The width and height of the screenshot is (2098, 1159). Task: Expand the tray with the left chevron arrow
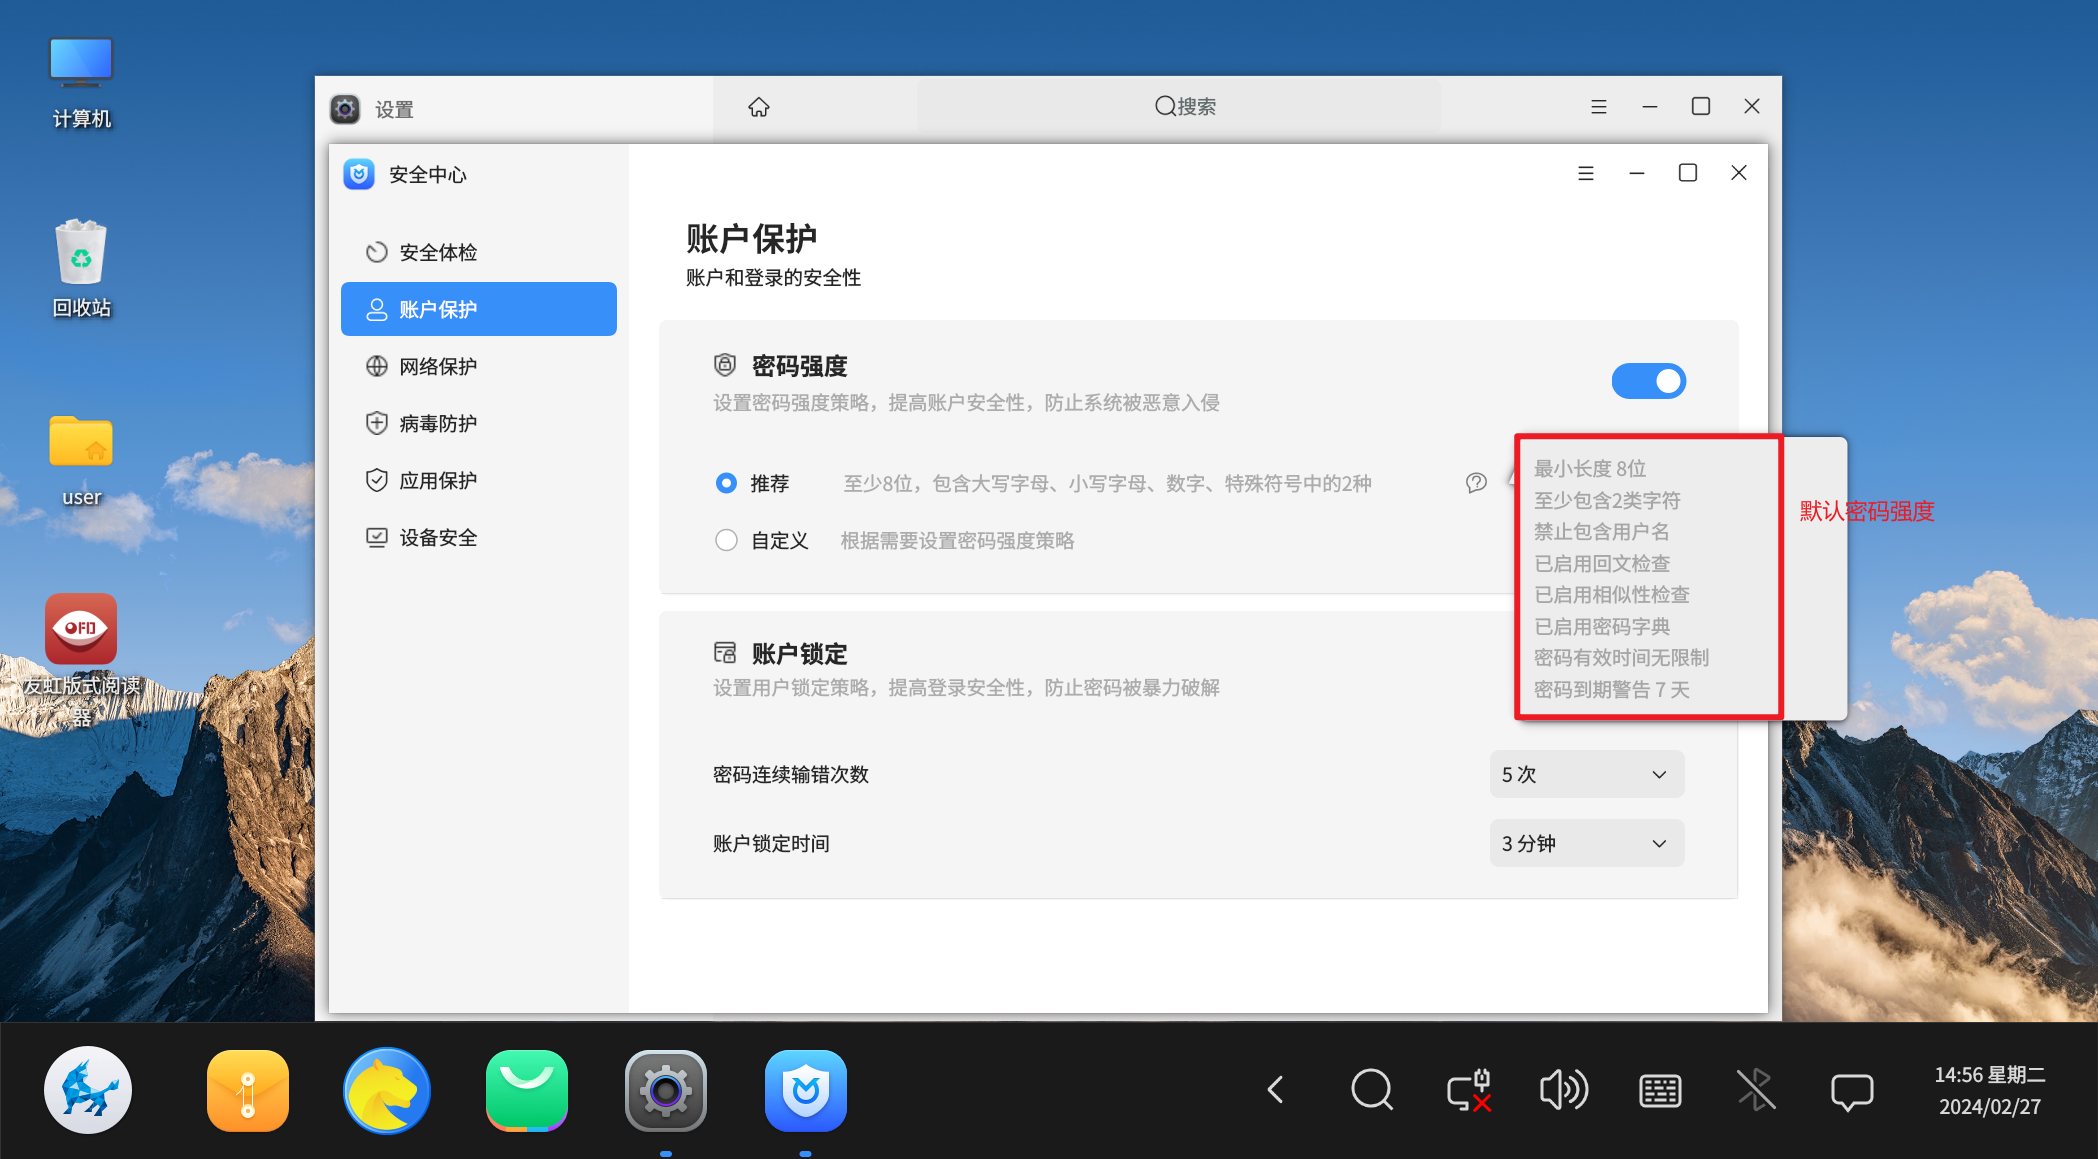click(1275, 1090)
